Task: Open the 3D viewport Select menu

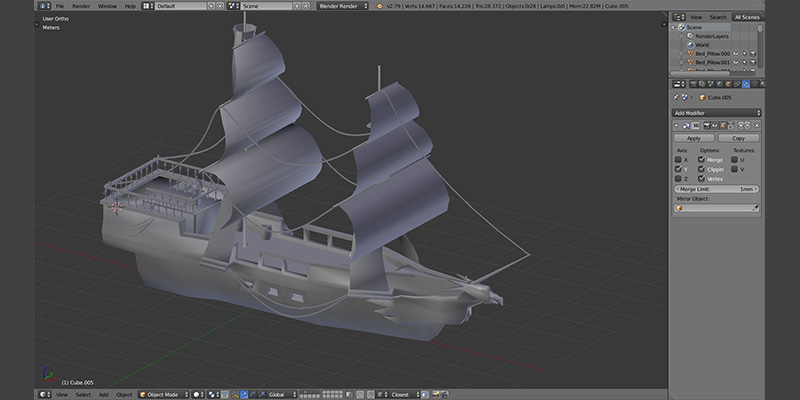Action: tap(83, 394)
